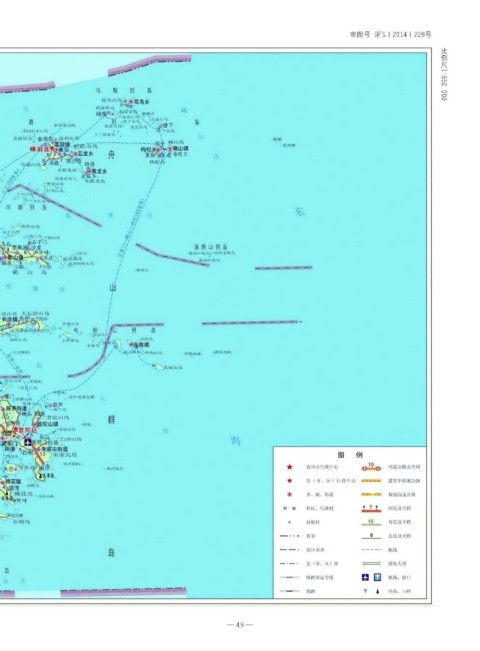Image resolution: width=480 pixels, height=651 pixels.
Task: Click the blue wharf symbol in the legend
Action: tap(365, 591)
